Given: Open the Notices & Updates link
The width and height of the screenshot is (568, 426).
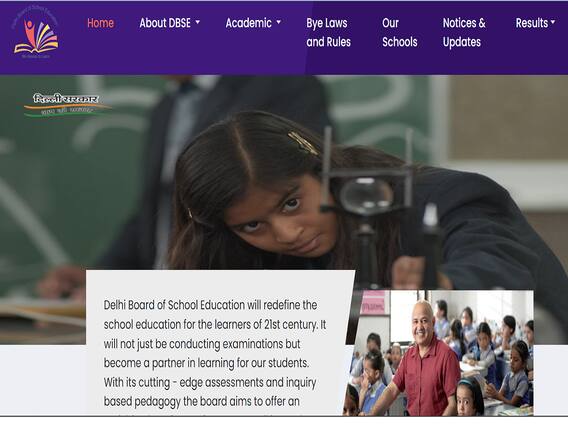Looking at the screenshot, I should [x=464, y=32].
